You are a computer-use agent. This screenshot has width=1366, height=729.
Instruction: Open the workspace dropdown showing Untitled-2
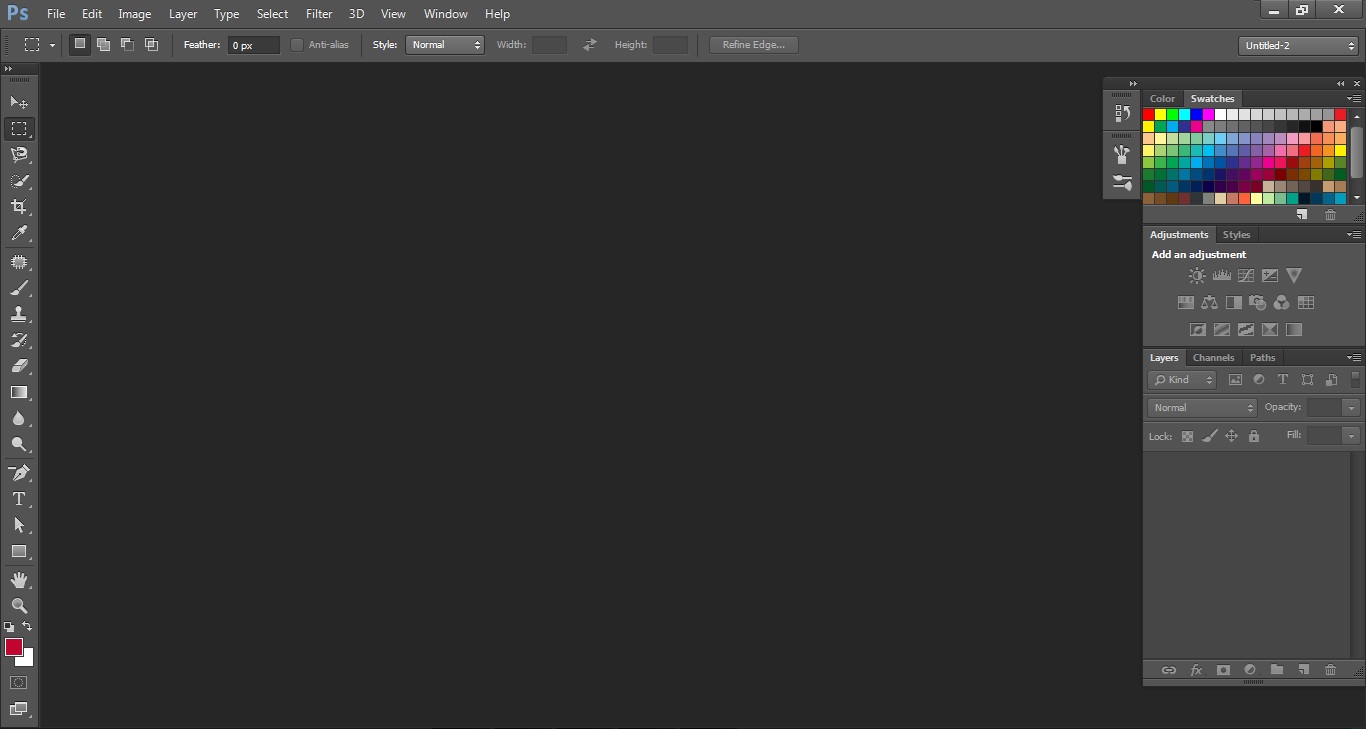tap(1298, 45)
